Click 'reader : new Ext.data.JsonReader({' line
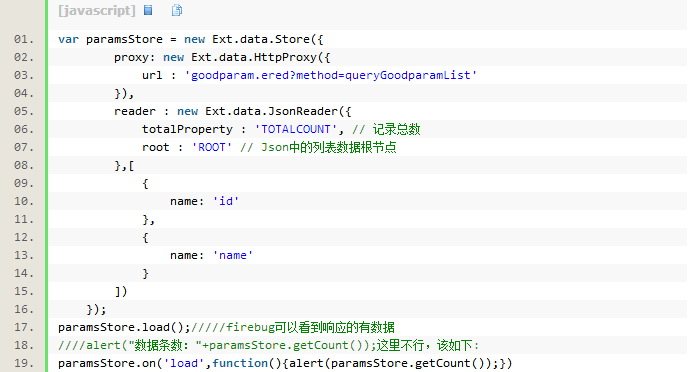 tap(232, 112)
